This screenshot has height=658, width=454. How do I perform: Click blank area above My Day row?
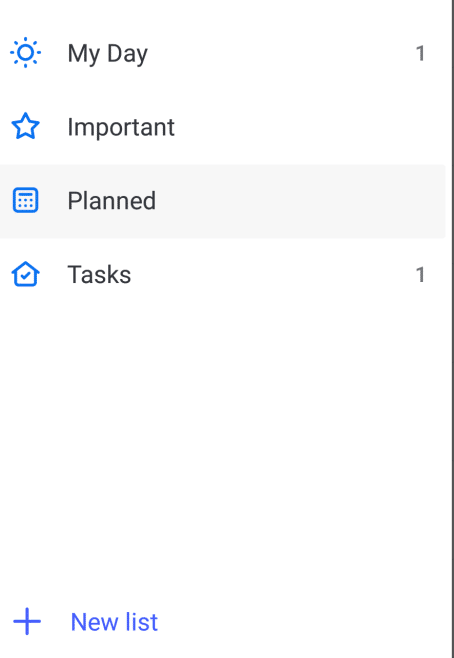click(x=222, y=8)
